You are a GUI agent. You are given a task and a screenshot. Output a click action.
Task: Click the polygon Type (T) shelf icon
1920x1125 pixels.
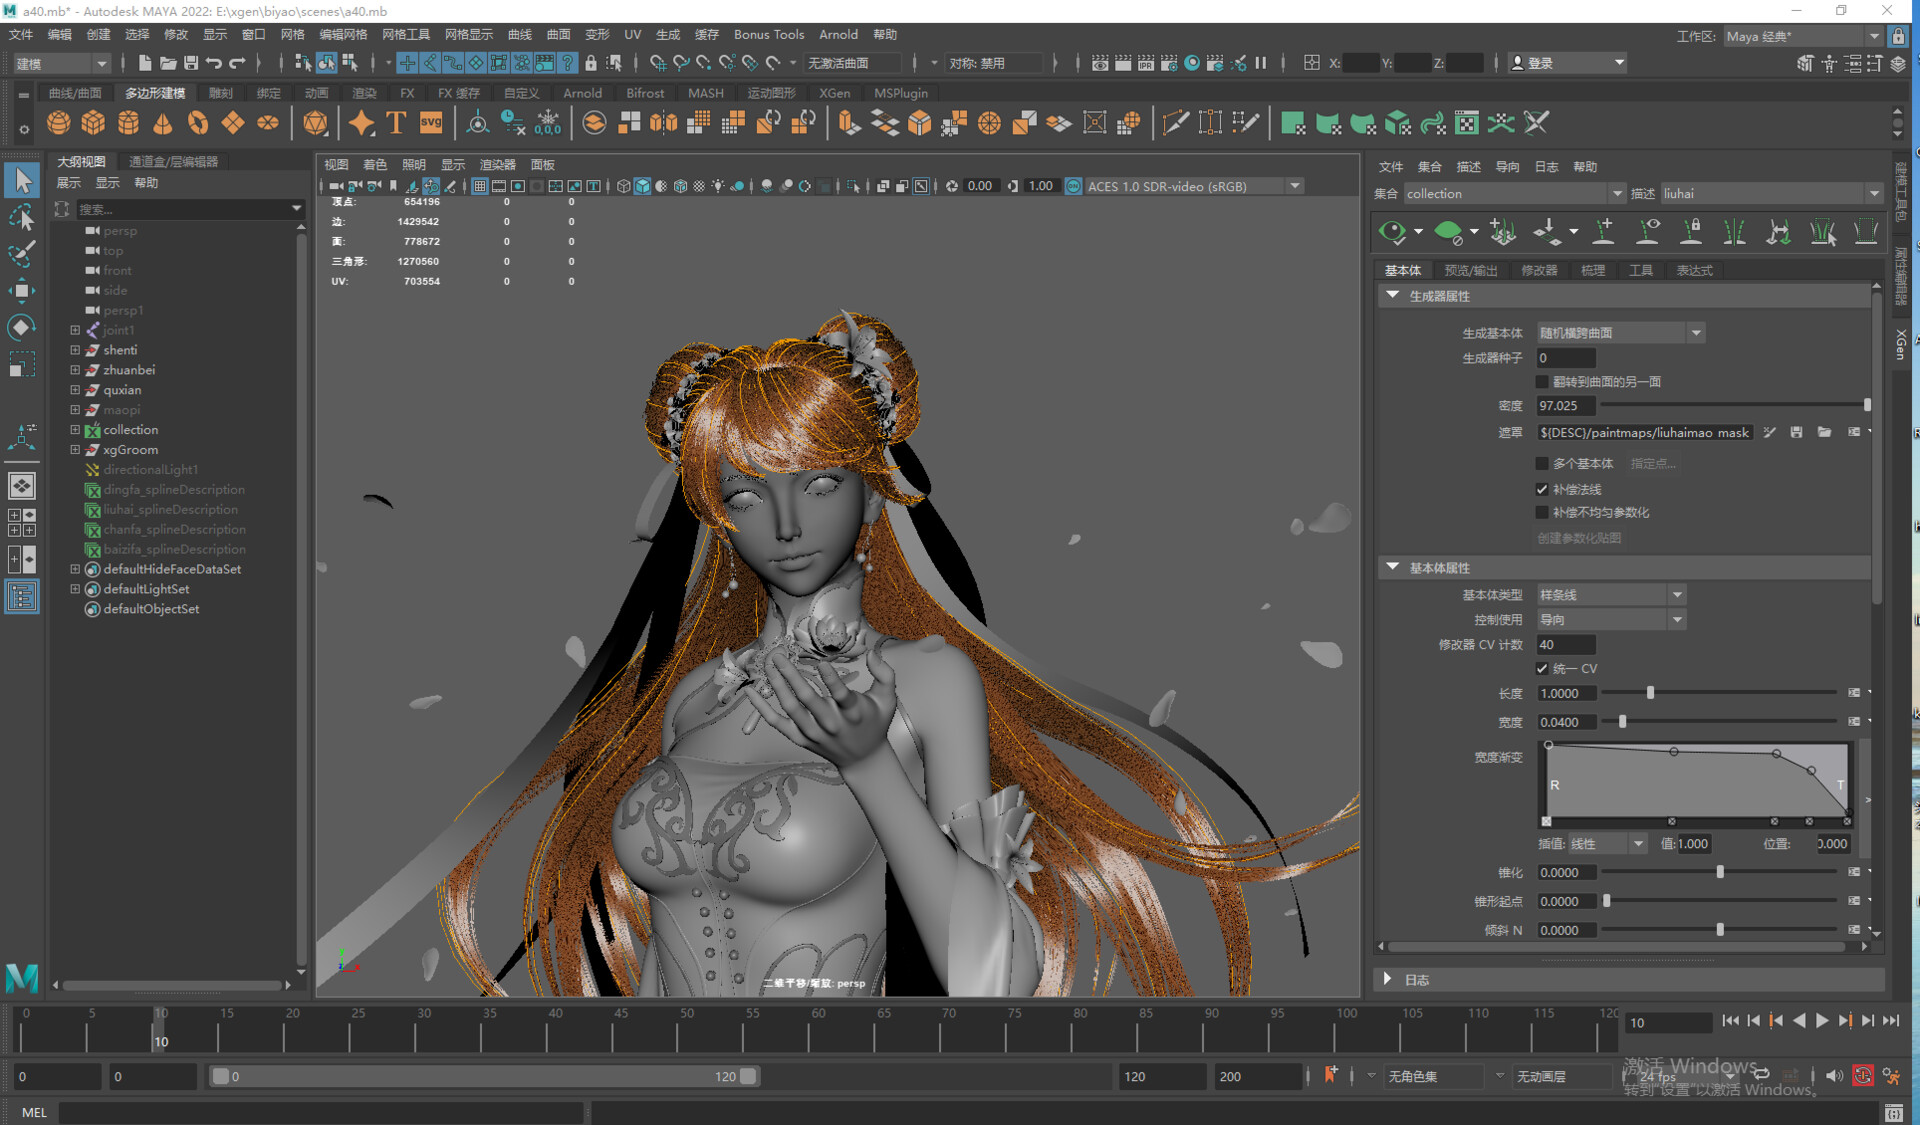(396, 123)
